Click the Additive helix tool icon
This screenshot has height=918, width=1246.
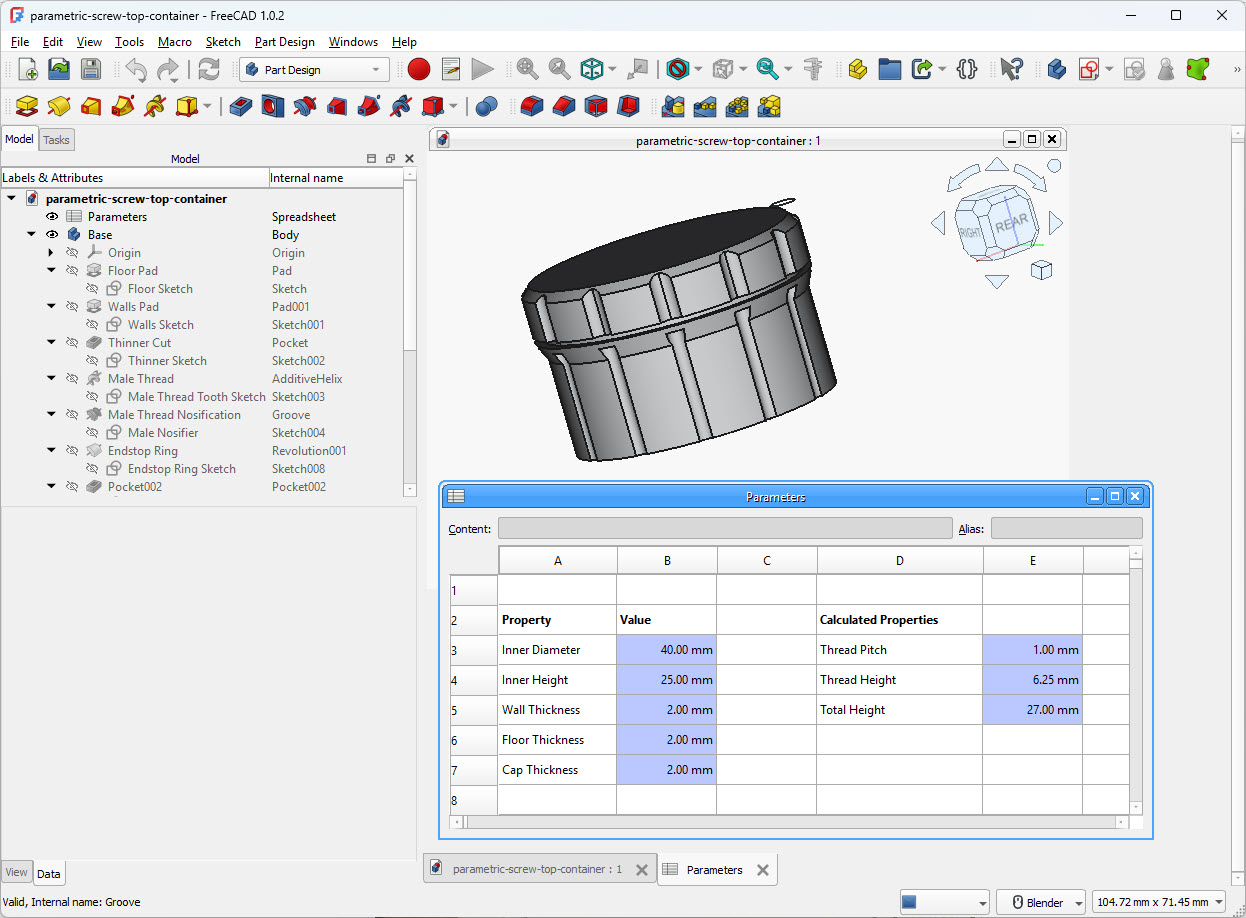pos(154,106)
